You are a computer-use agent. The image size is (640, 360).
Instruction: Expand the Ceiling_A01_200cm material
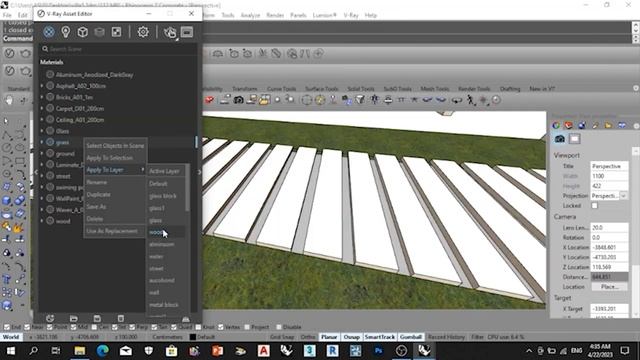coord(42,120)
